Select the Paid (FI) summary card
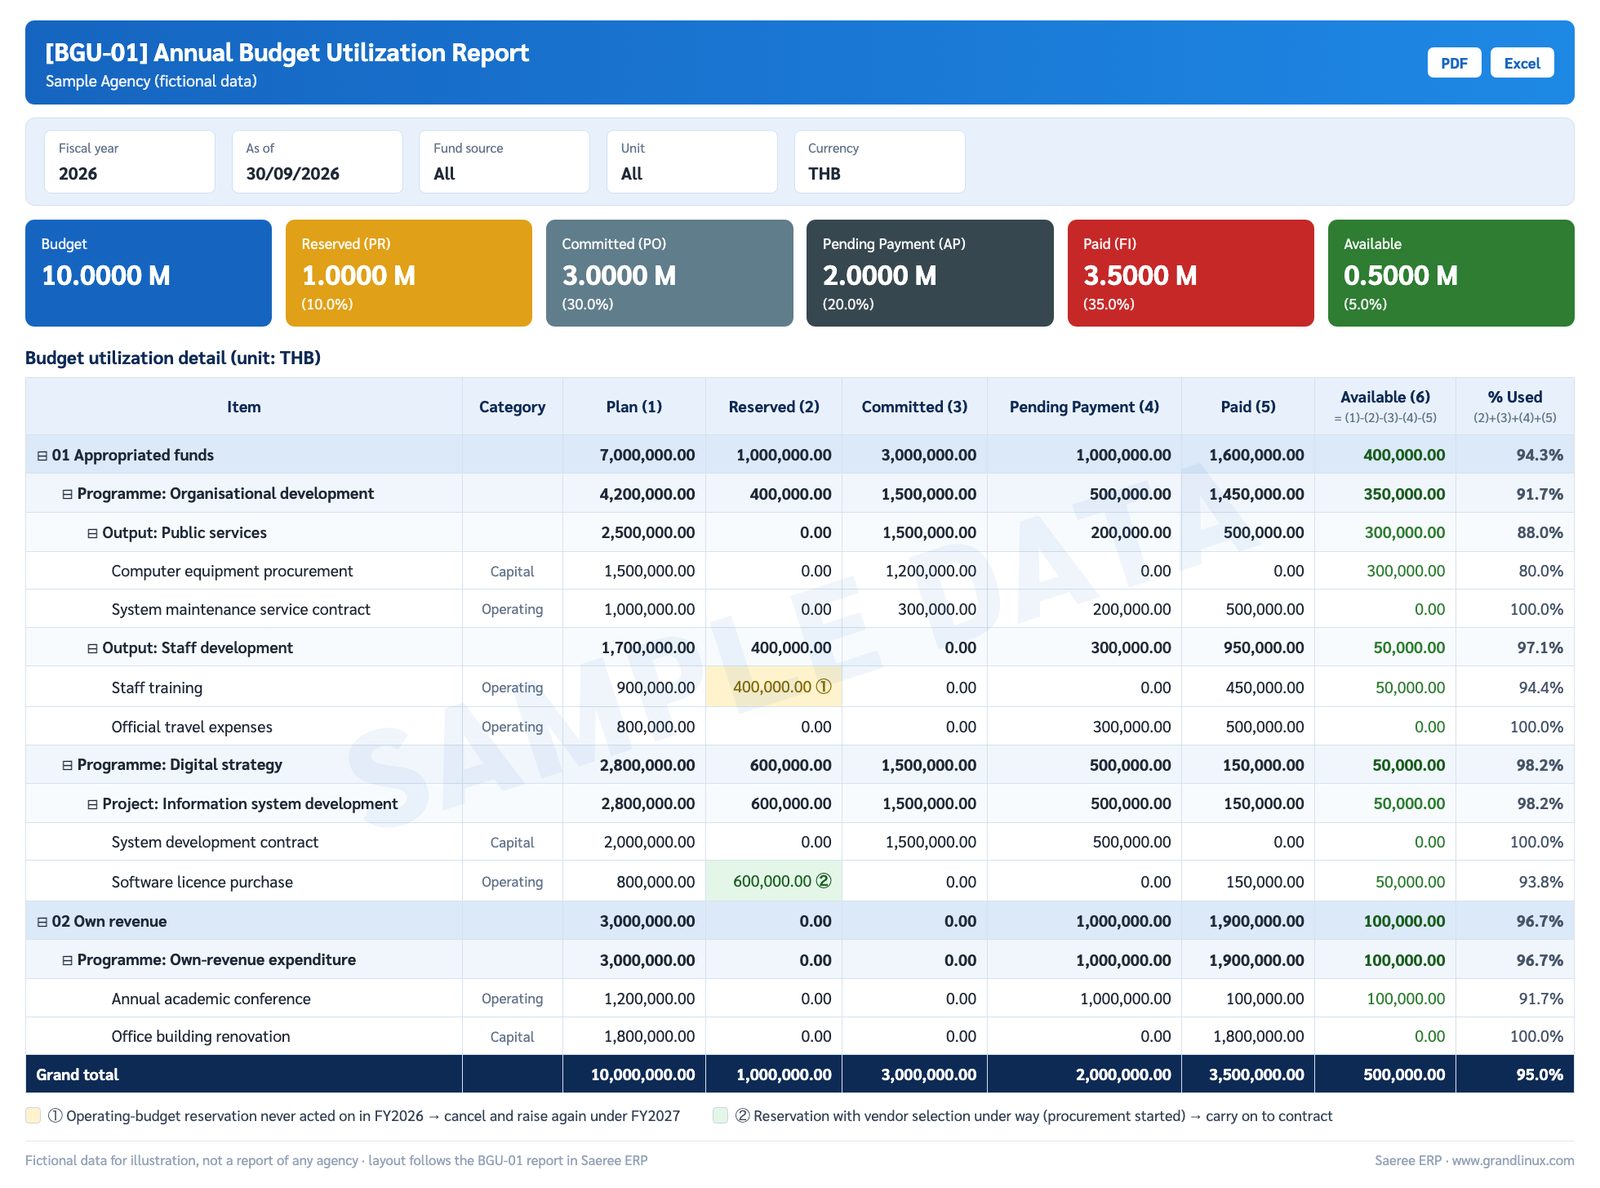 coord(1191,273)
